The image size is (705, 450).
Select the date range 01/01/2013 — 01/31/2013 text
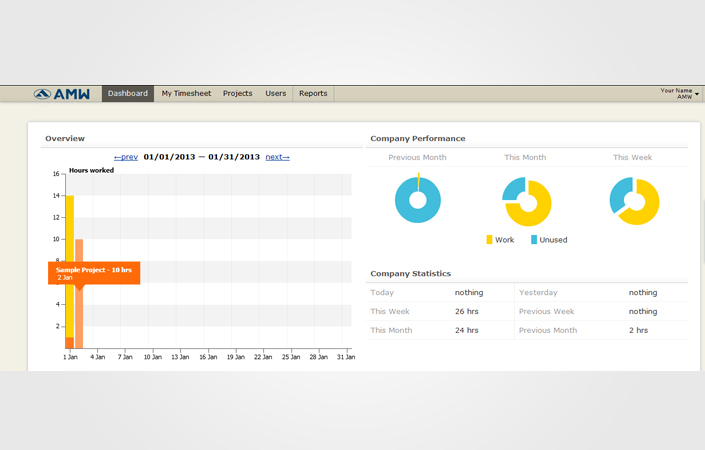[201, 157]
